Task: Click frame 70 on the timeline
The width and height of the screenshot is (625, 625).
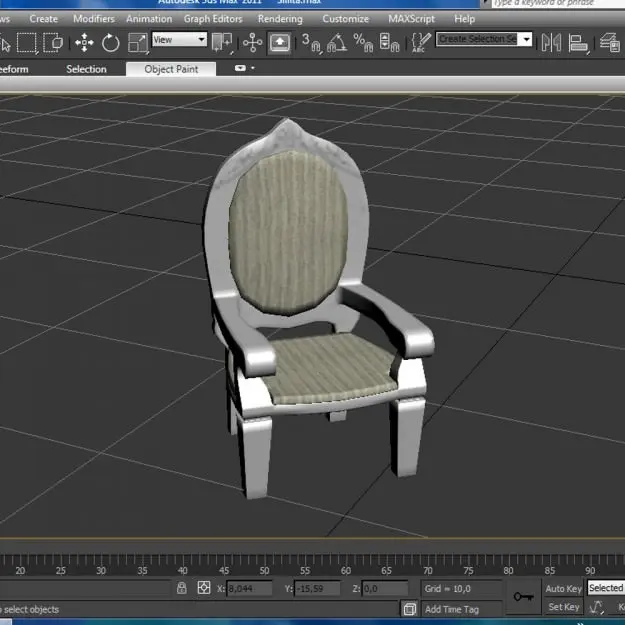Action: pyautogui.click(x=428, y=570)
